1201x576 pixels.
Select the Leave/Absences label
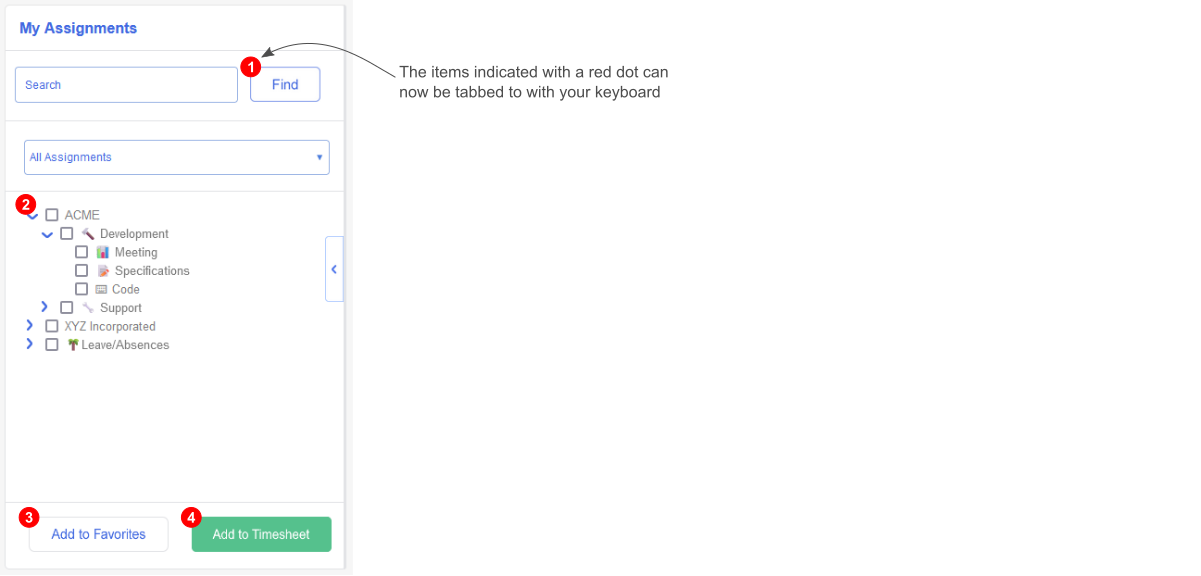126,345
